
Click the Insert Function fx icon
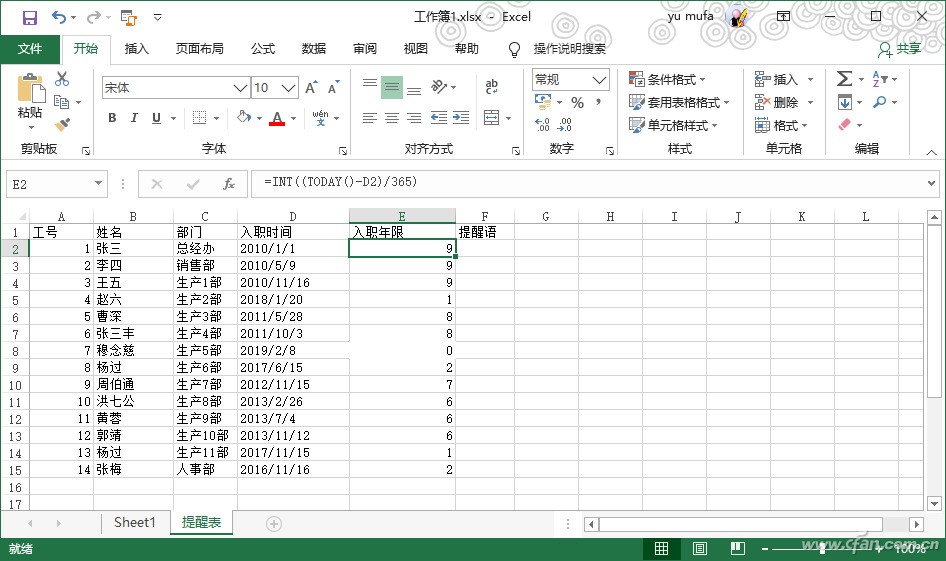pos(229,184)
